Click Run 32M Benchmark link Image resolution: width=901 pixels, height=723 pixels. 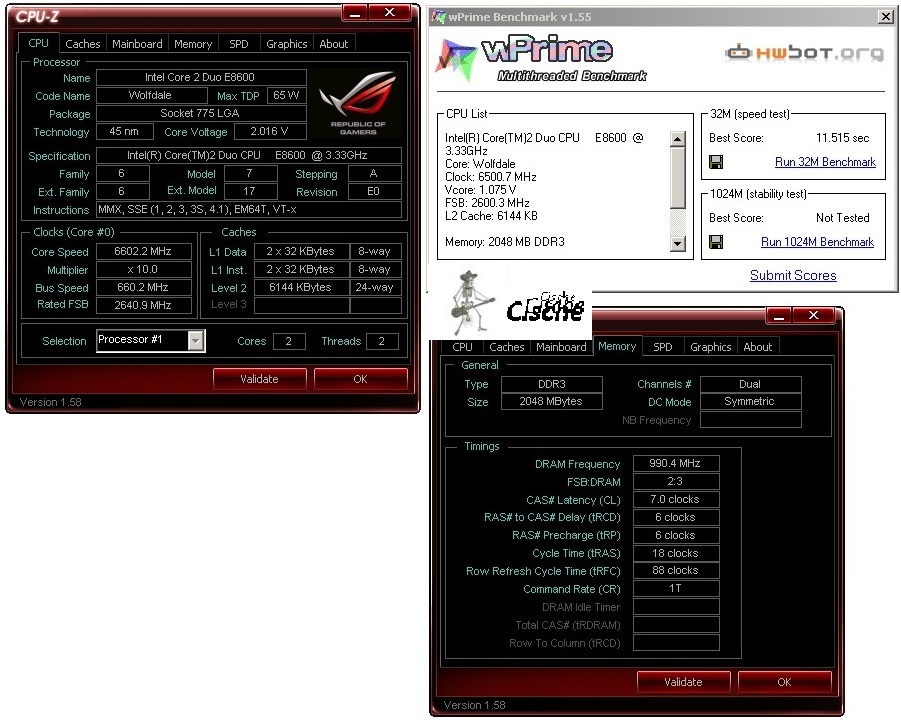point(825,162)
